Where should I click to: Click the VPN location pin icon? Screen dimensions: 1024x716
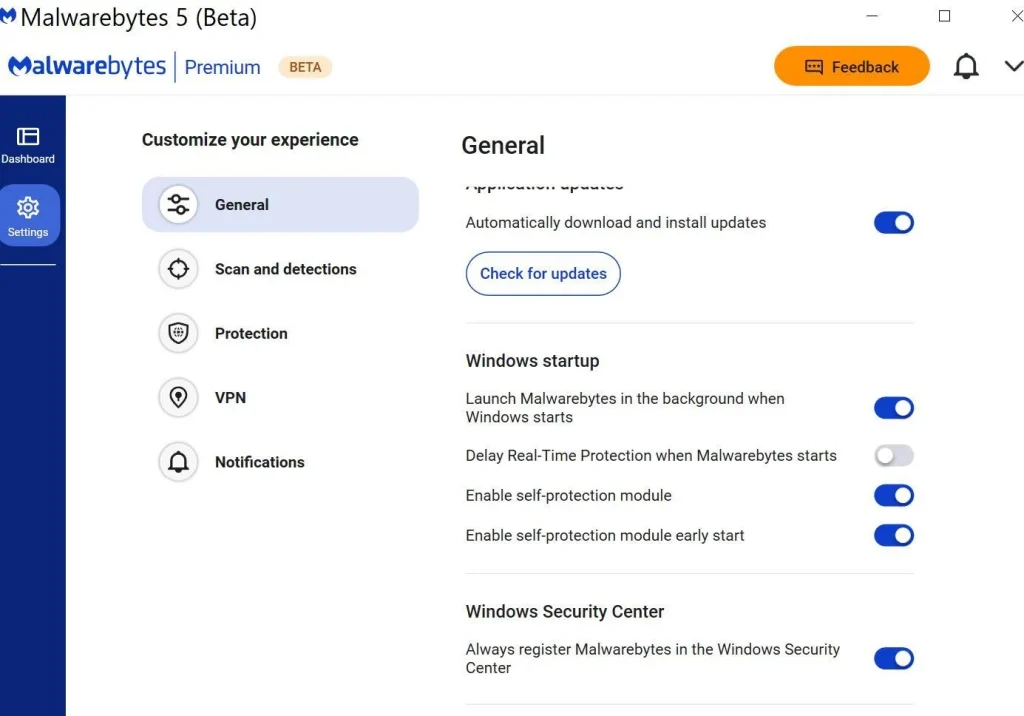click(x=178, y=397)
